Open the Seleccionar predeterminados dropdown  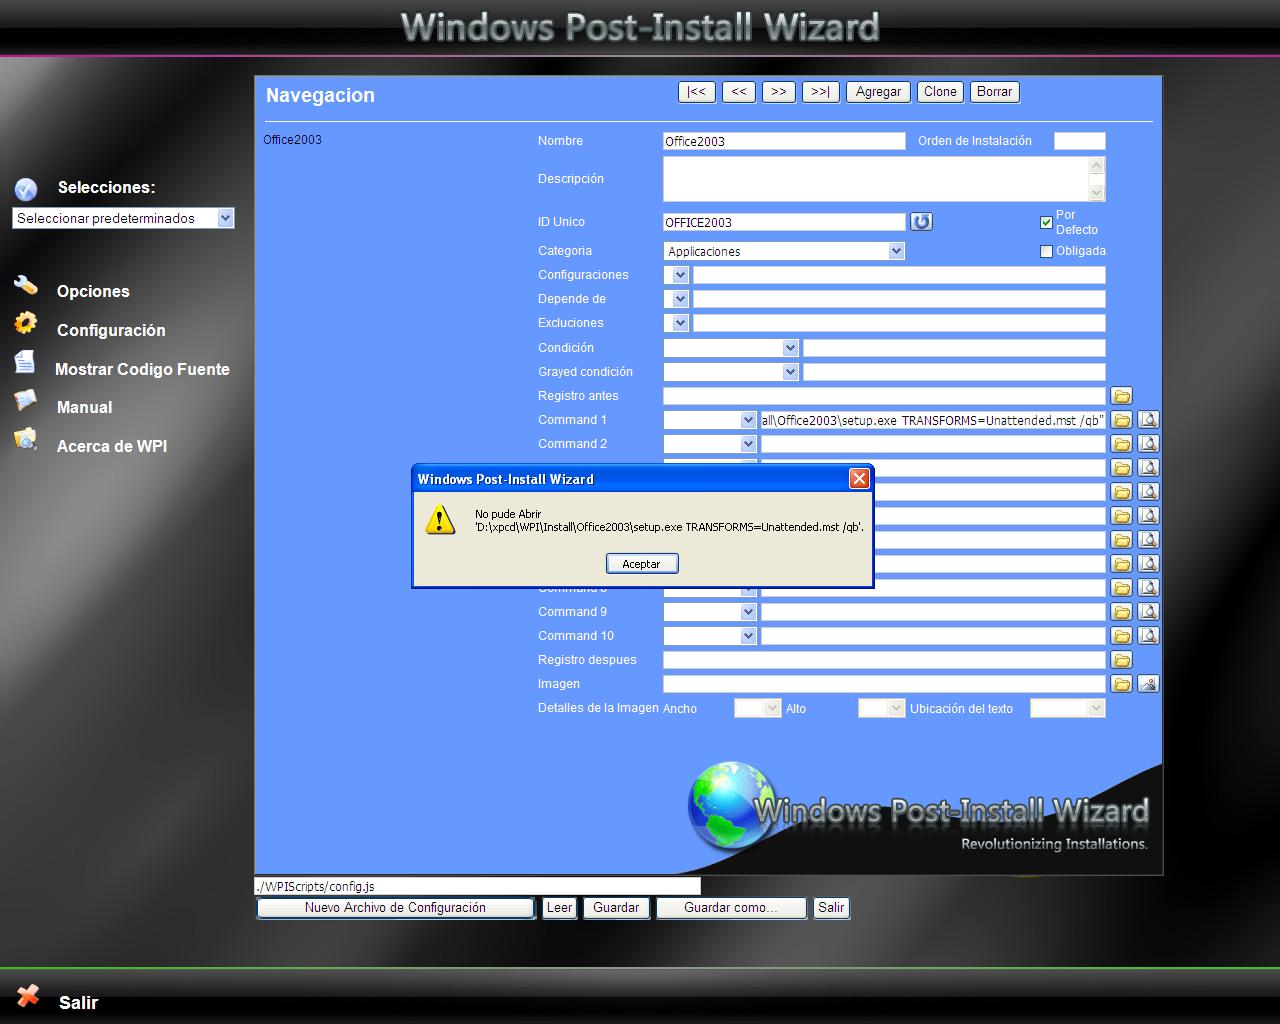point(123,218)
